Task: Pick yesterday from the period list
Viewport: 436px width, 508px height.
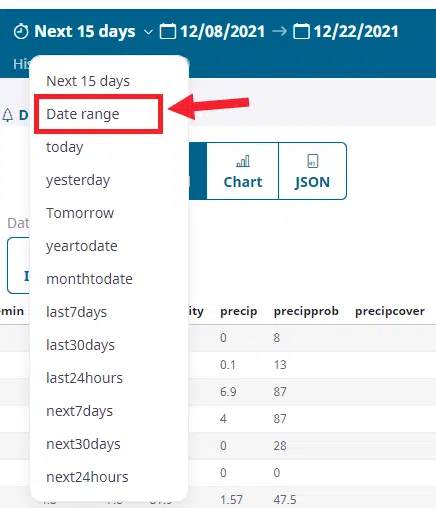Action: [78, 180]
